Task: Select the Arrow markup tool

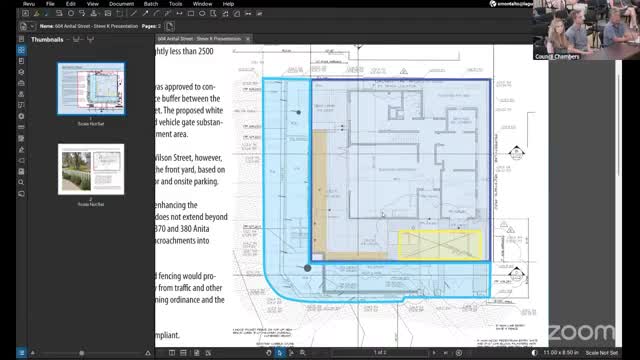Action: point(145,13)
